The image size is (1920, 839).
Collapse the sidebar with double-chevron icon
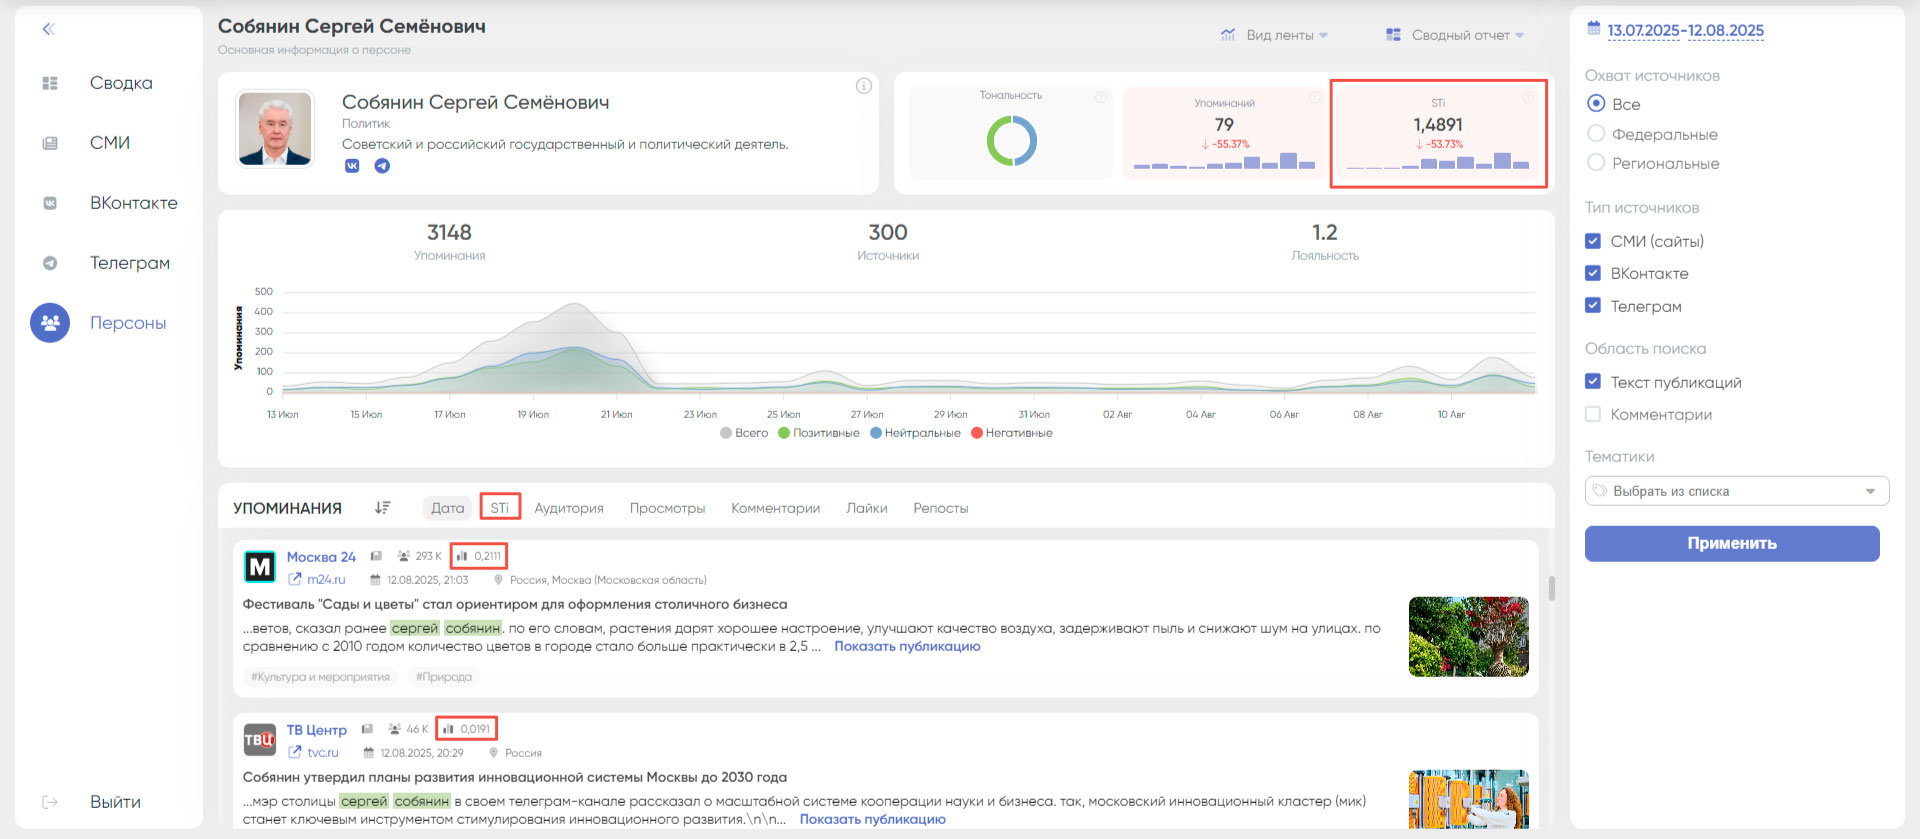tap(48, 29)
